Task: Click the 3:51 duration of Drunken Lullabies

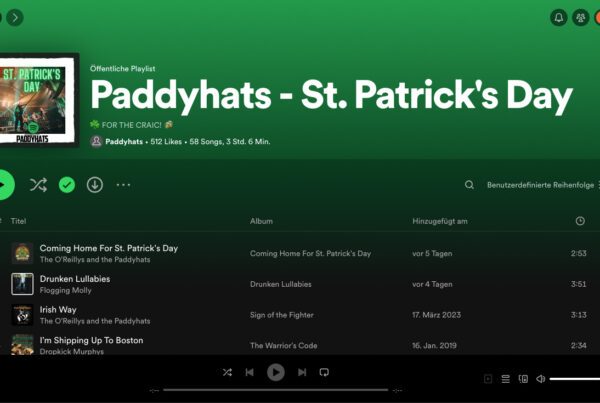Action: click(579, 284)
